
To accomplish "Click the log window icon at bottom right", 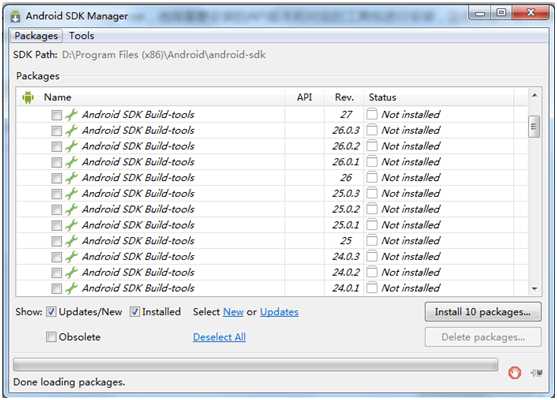I will coord(536,373).
